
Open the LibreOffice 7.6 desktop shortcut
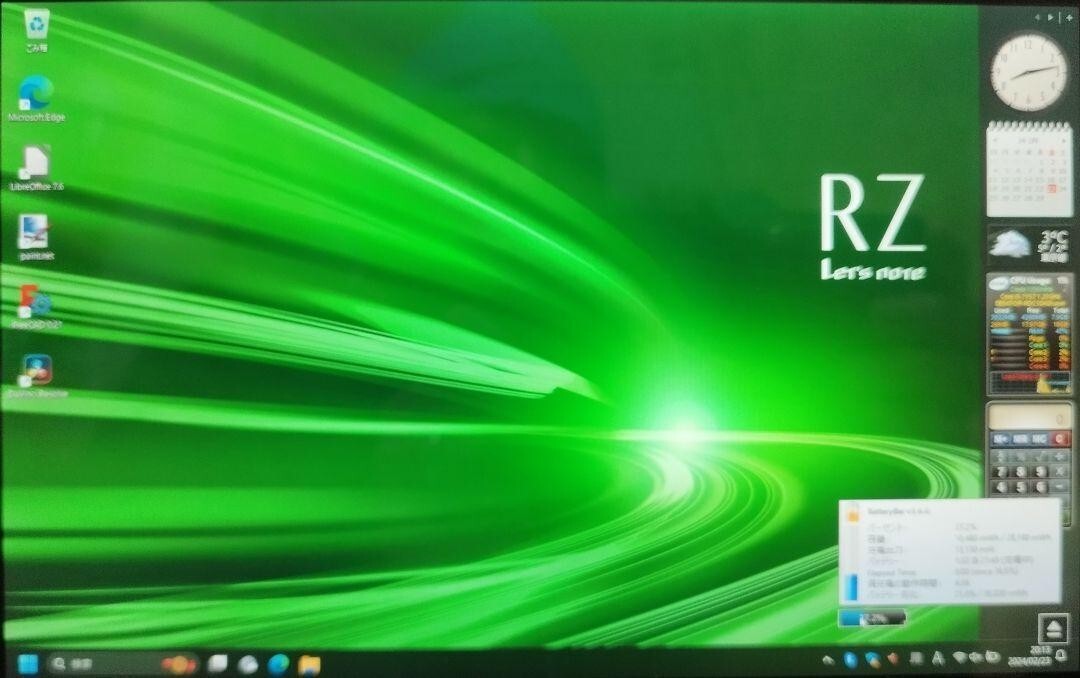[37, 168]
